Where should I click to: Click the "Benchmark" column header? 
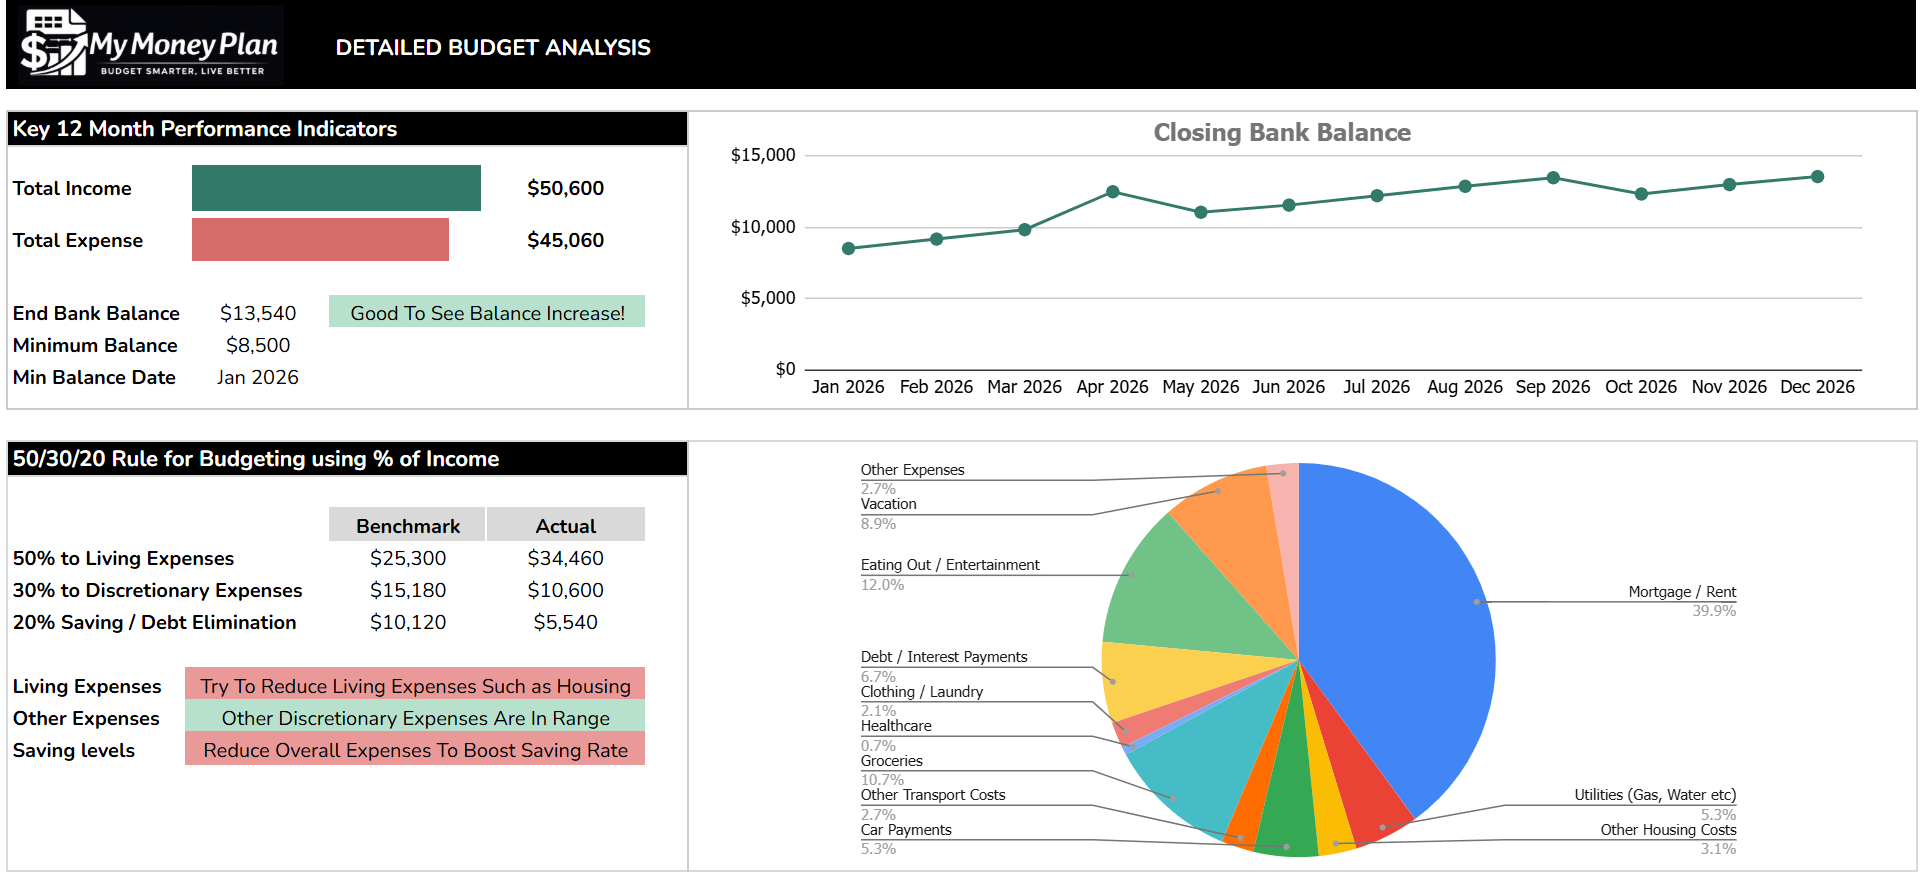408,526
